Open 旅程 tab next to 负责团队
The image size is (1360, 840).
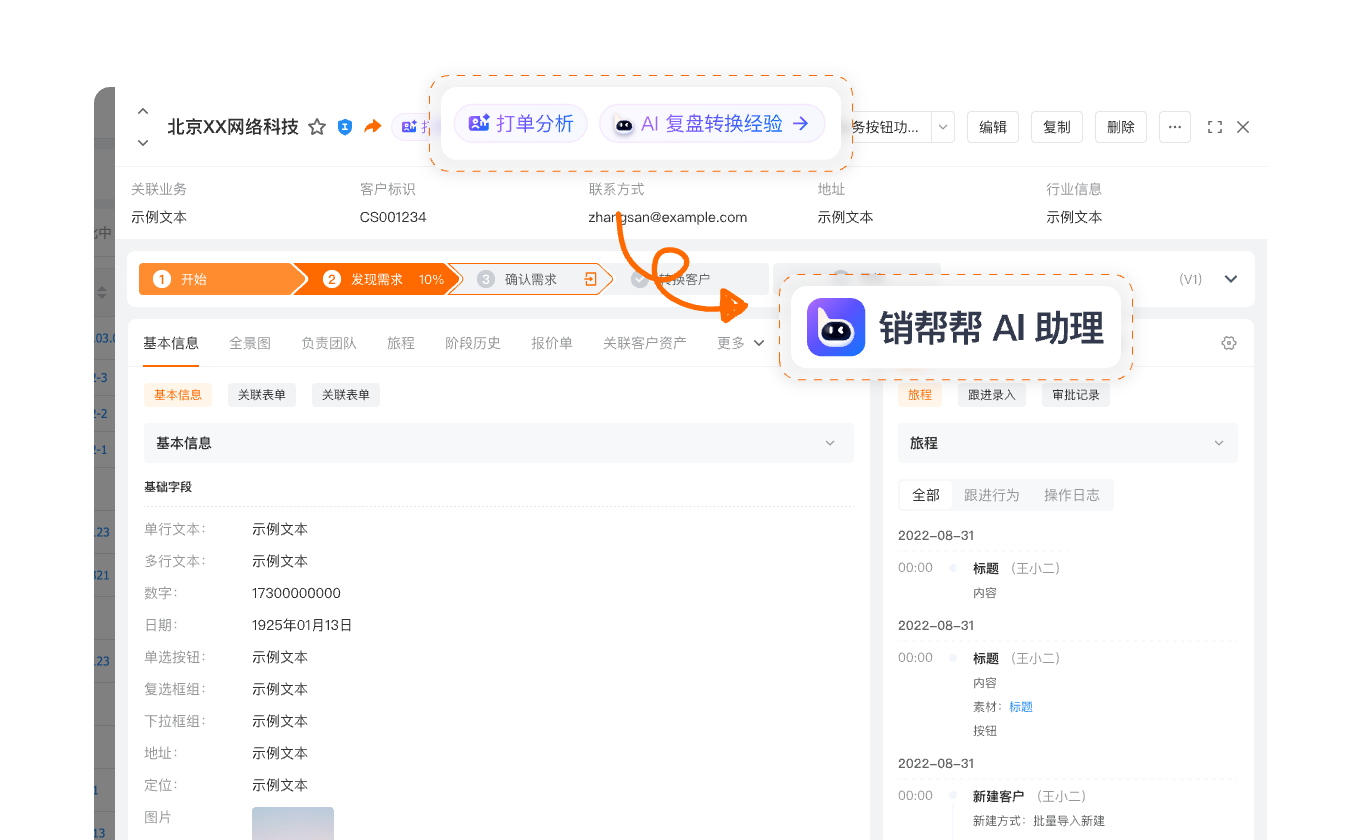click(401, 343)
